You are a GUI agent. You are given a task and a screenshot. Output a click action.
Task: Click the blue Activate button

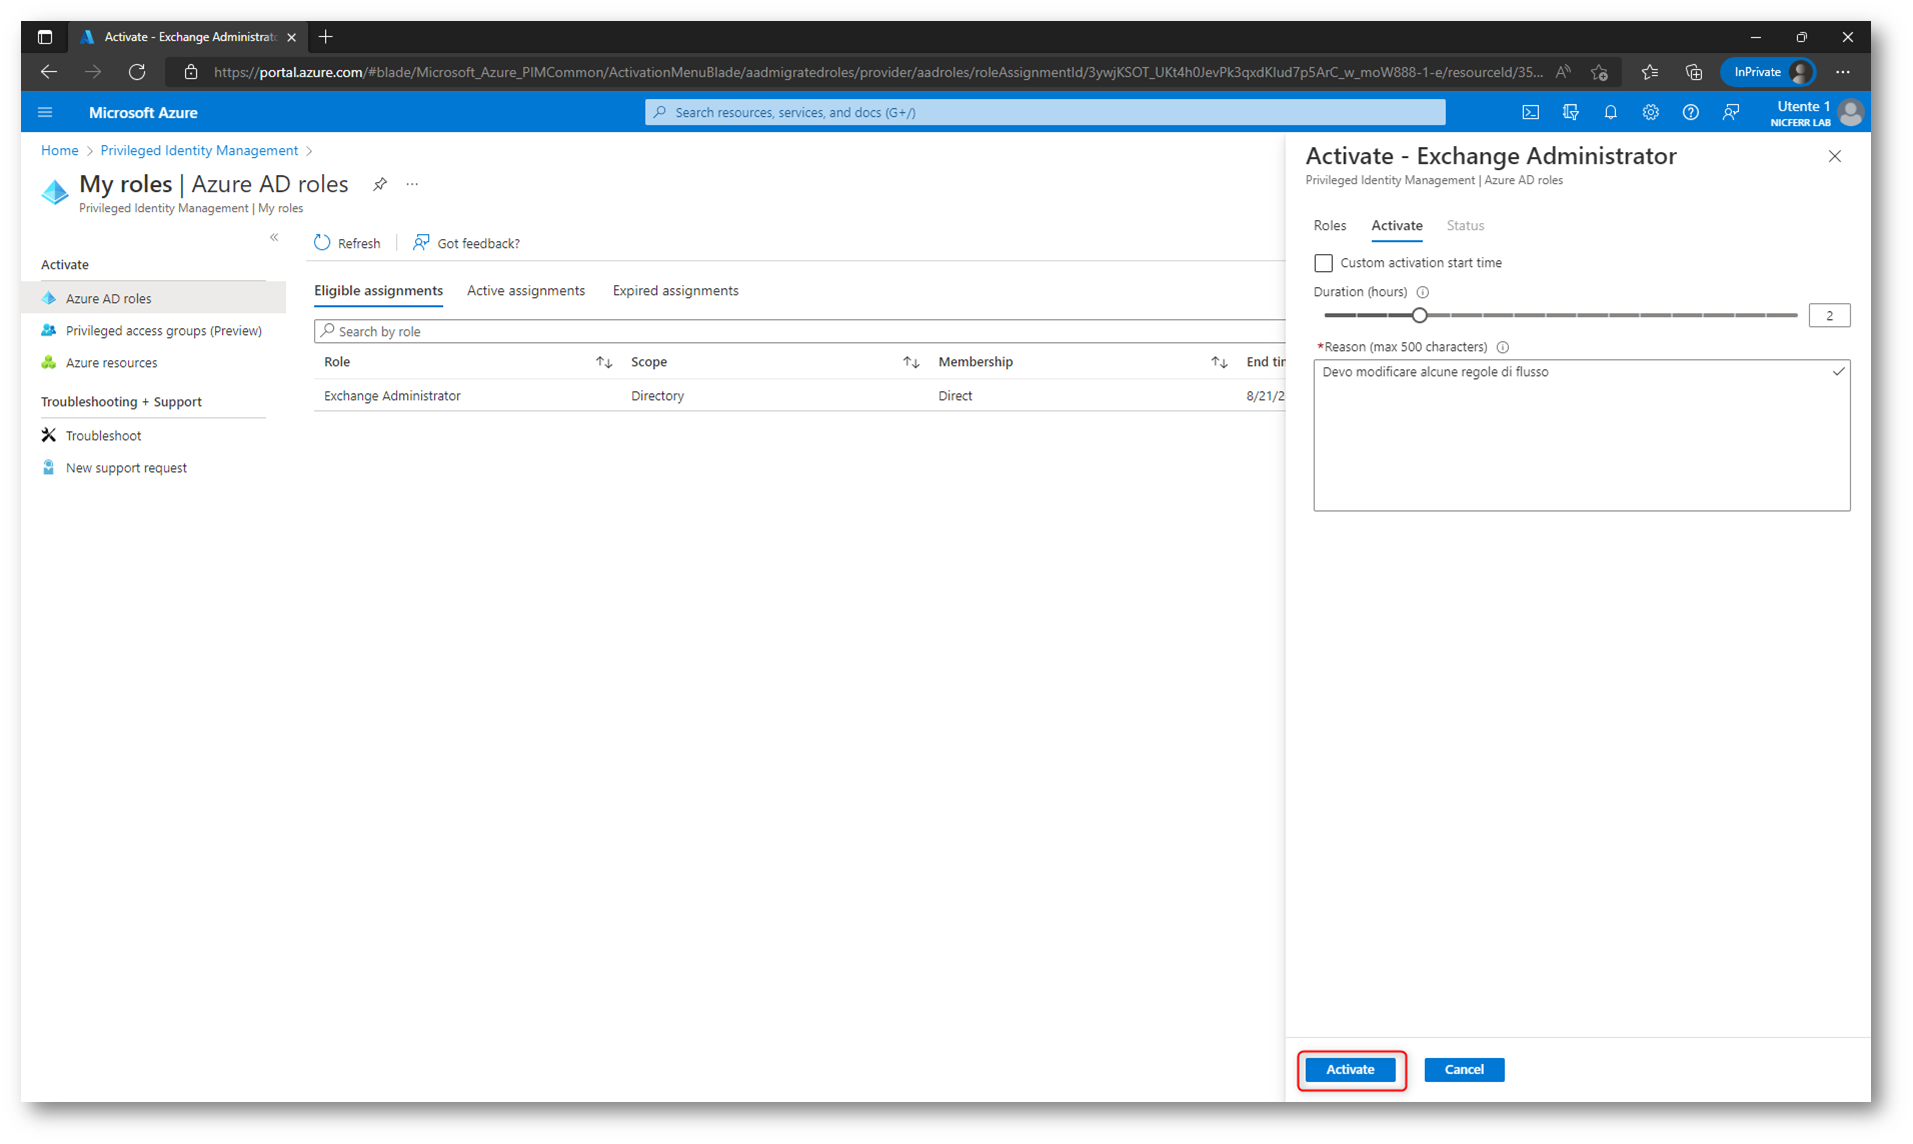pos(1350,1069)
